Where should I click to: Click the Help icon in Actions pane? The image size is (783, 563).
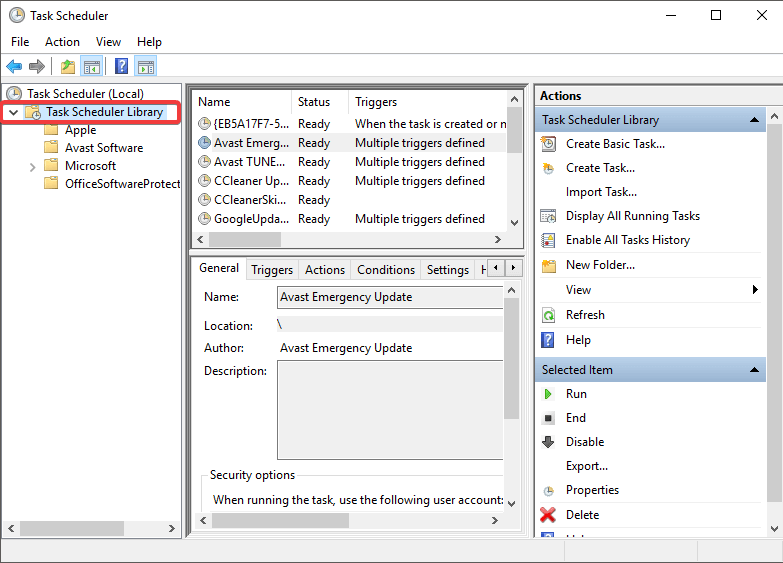pyautogui.click(x=548, y=340)
